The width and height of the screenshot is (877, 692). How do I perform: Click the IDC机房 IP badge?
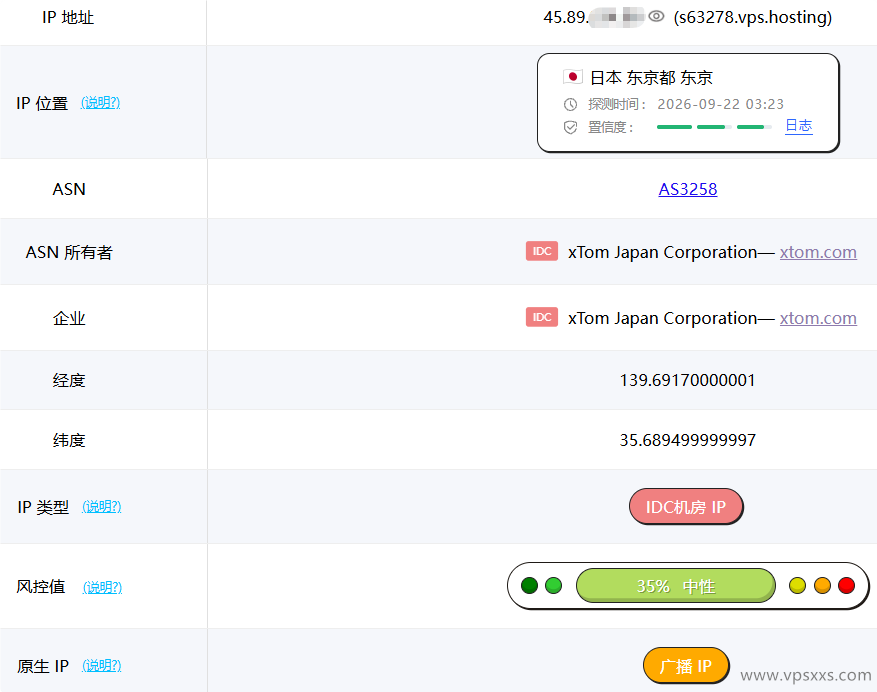coord(686,507)
